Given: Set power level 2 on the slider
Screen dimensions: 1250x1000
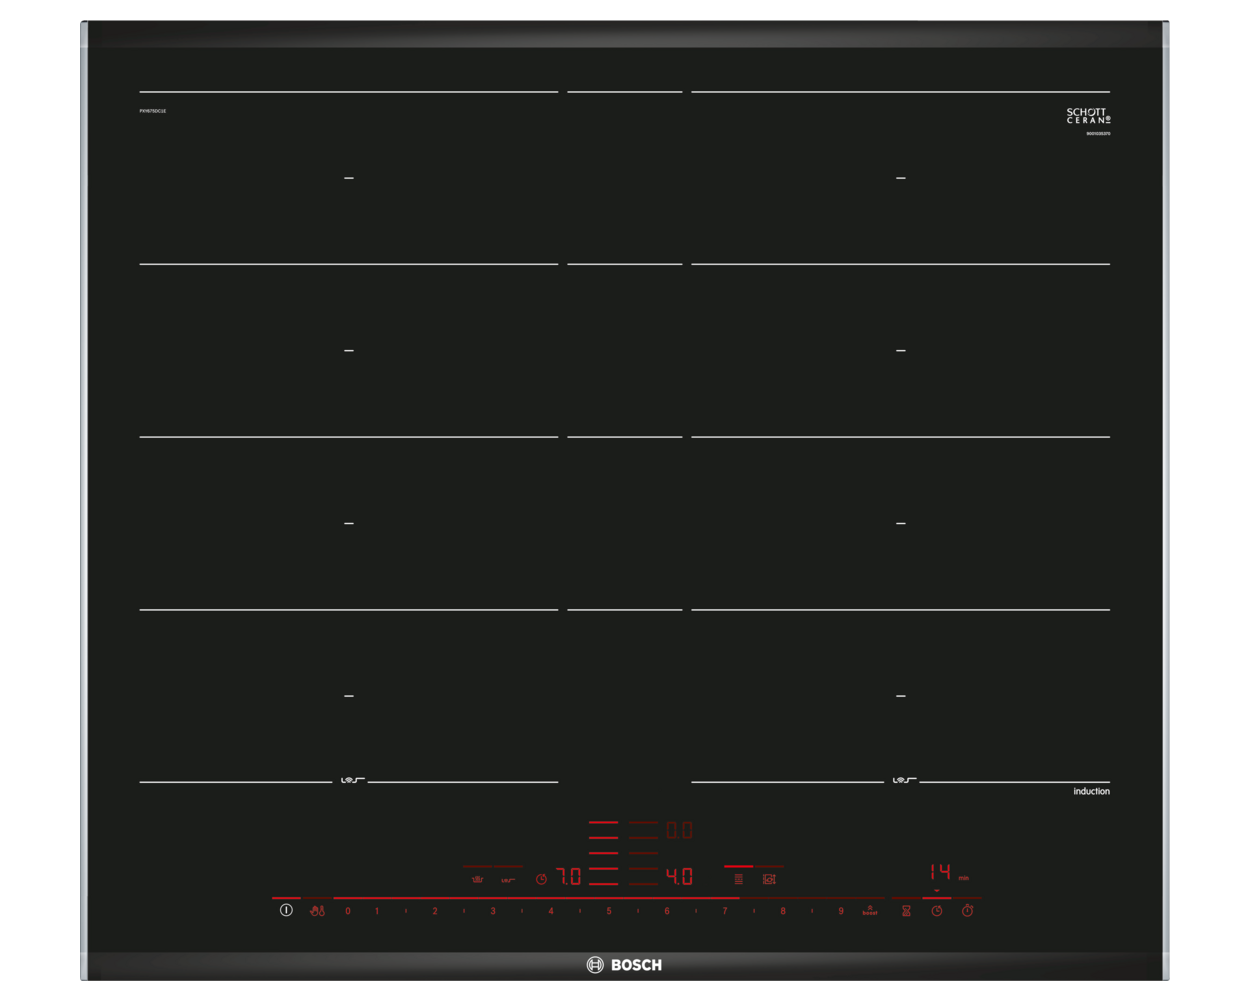Looking at the screenshot, I should (435, 911).
